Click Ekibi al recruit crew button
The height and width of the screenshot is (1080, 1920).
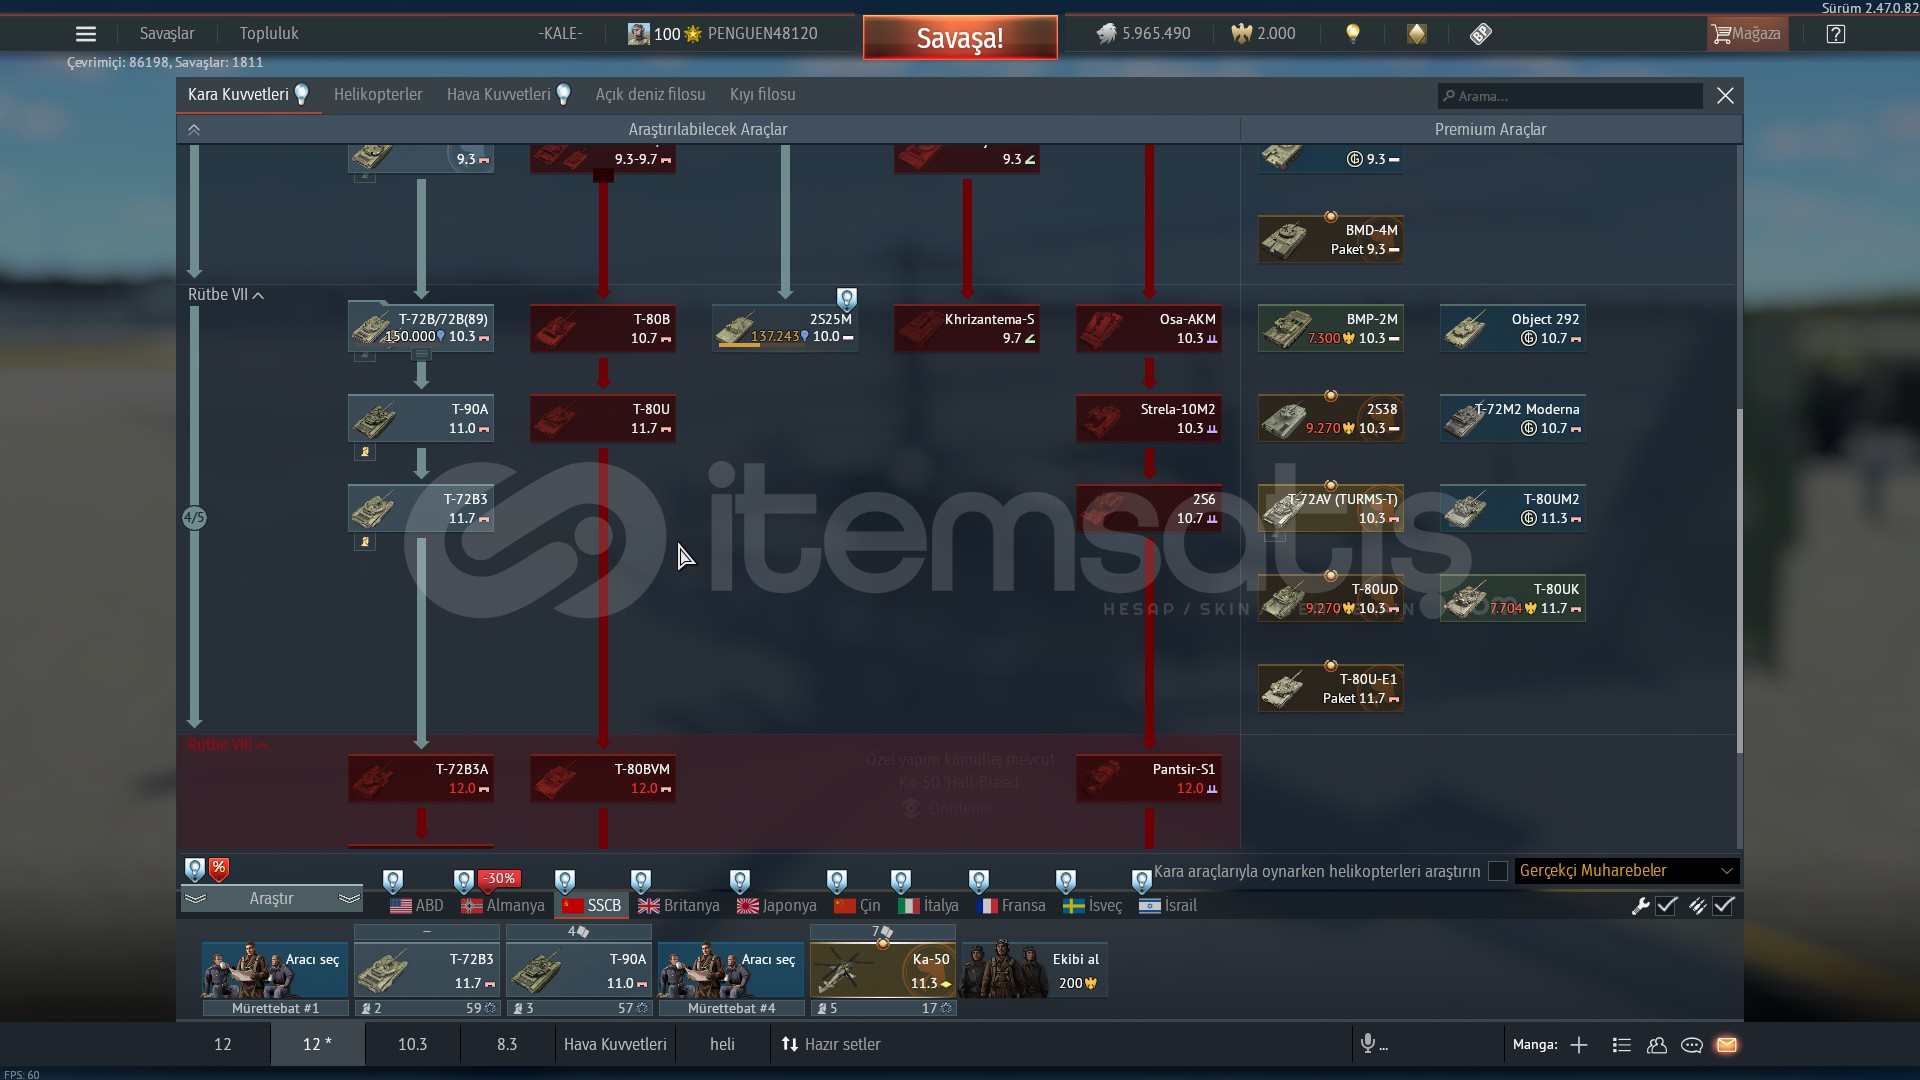pos(1033,970)
